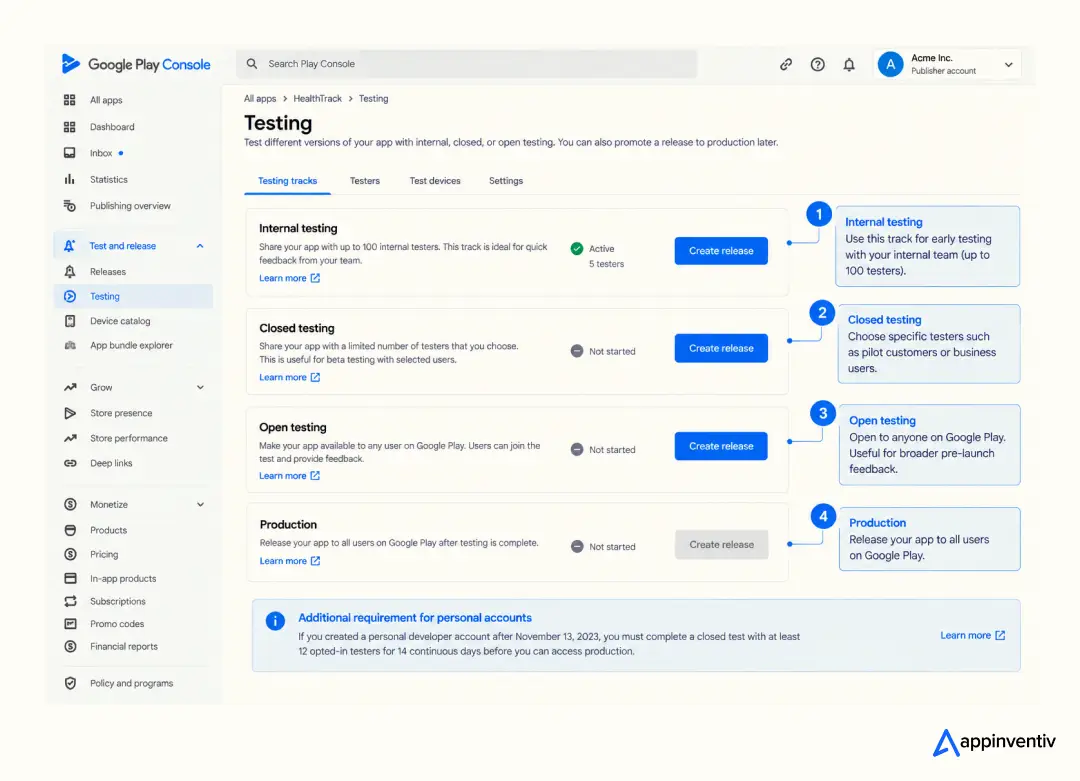This screenshot has height=781, width=1080.
Task: Expand the Grow section chevron
Action: (x=200, y=387)
